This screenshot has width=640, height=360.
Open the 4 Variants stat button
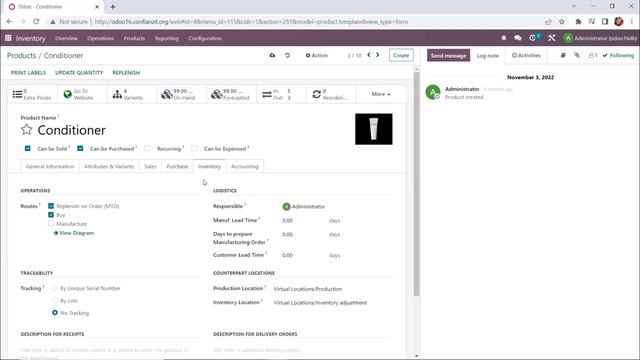pyautogui.click(x=132, y=94)
